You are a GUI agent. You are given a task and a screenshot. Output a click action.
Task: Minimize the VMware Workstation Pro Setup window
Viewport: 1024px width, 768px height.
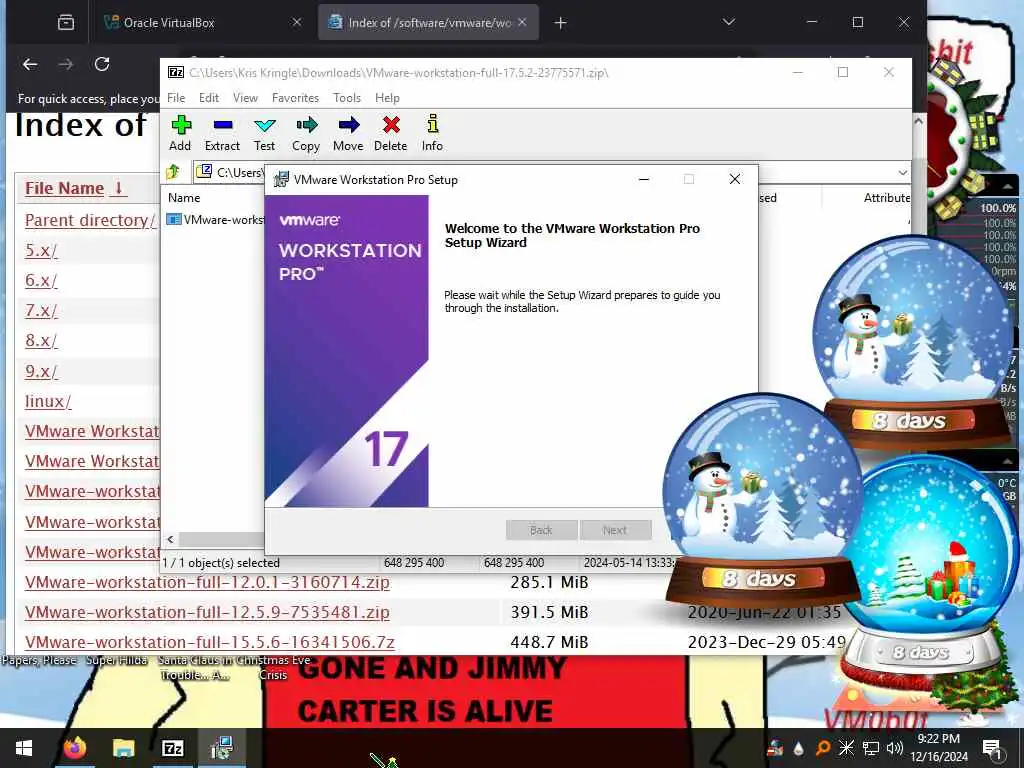pyautogui.click(x=644, y=180)
